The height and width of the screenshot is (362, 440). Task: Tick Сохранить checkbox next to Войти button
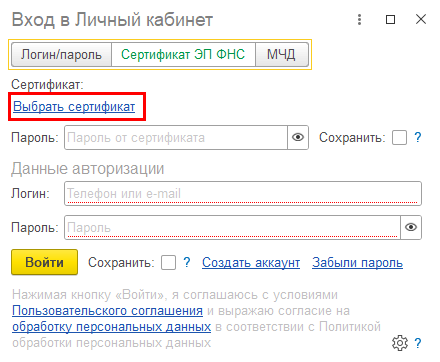(168, 263)
